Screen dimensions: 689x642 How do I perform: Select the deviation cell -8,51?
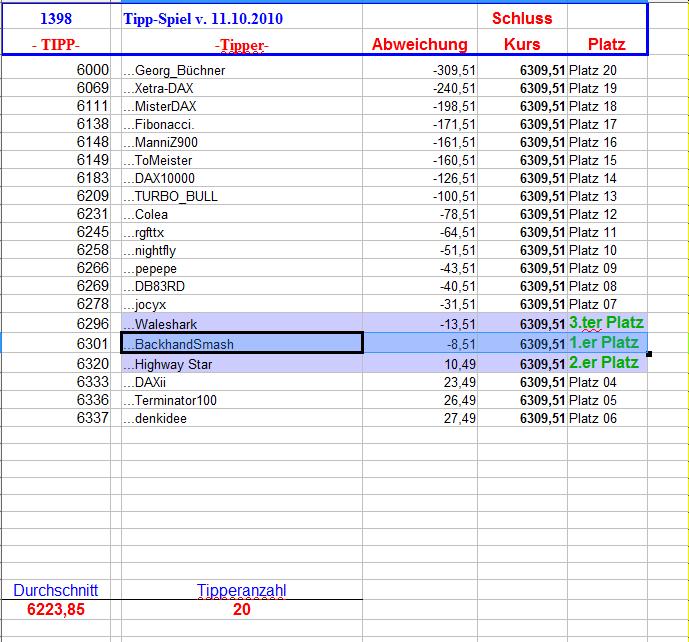pos(420,343)
